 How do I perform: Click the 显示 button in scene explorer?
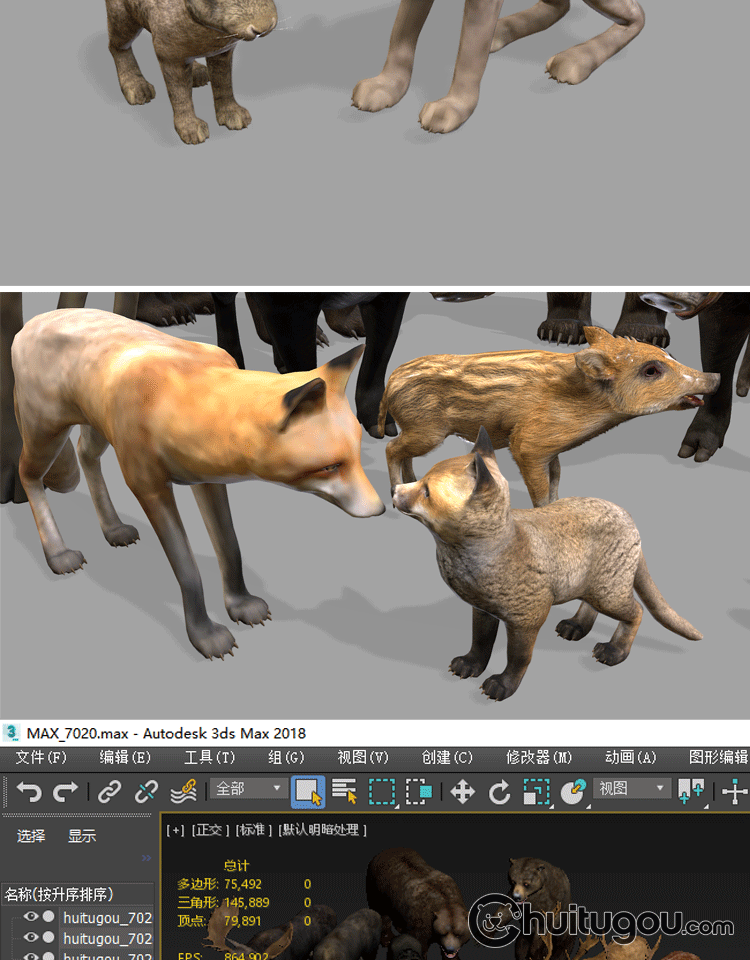point(82,836)
